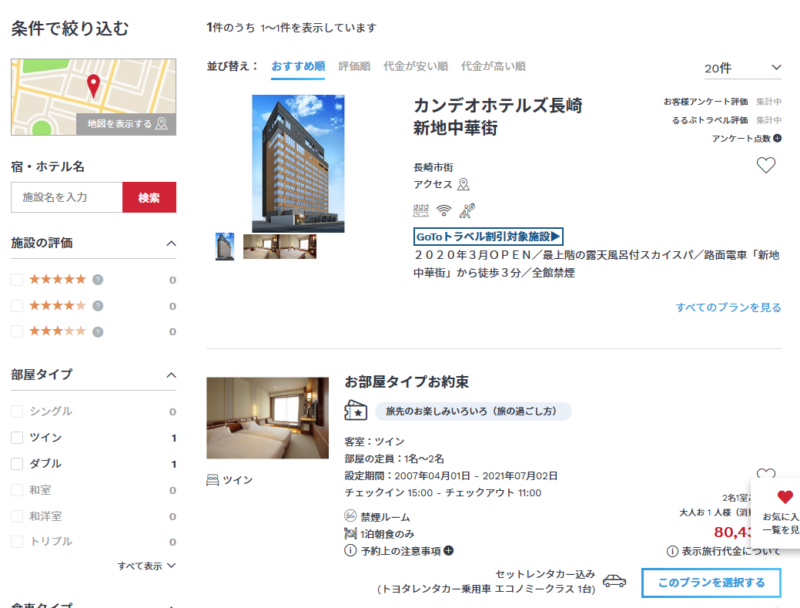800x608 pixels.
Task: Click the keyboard-style amenity icon
Action: [x=421, y=210]
